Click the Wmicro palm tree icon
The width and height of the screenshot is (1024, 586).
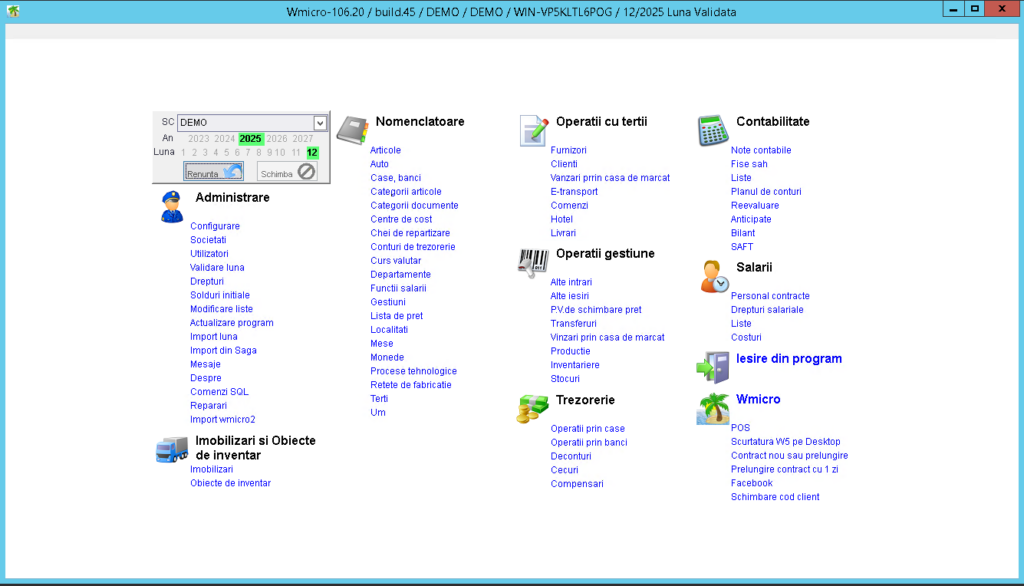(x=713, y=408)
